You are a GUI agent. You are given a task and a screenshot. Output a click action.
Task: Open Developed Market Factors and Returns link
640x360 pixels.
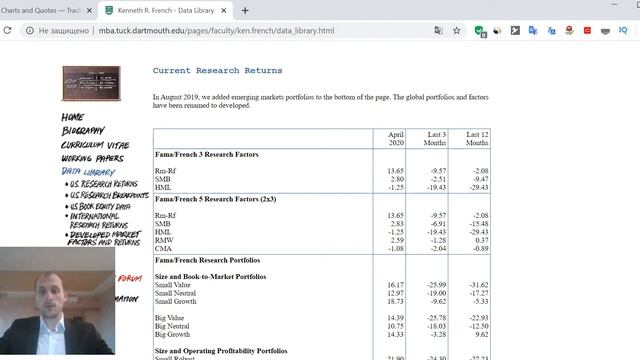pyautogui.click(x=104, y=238)
